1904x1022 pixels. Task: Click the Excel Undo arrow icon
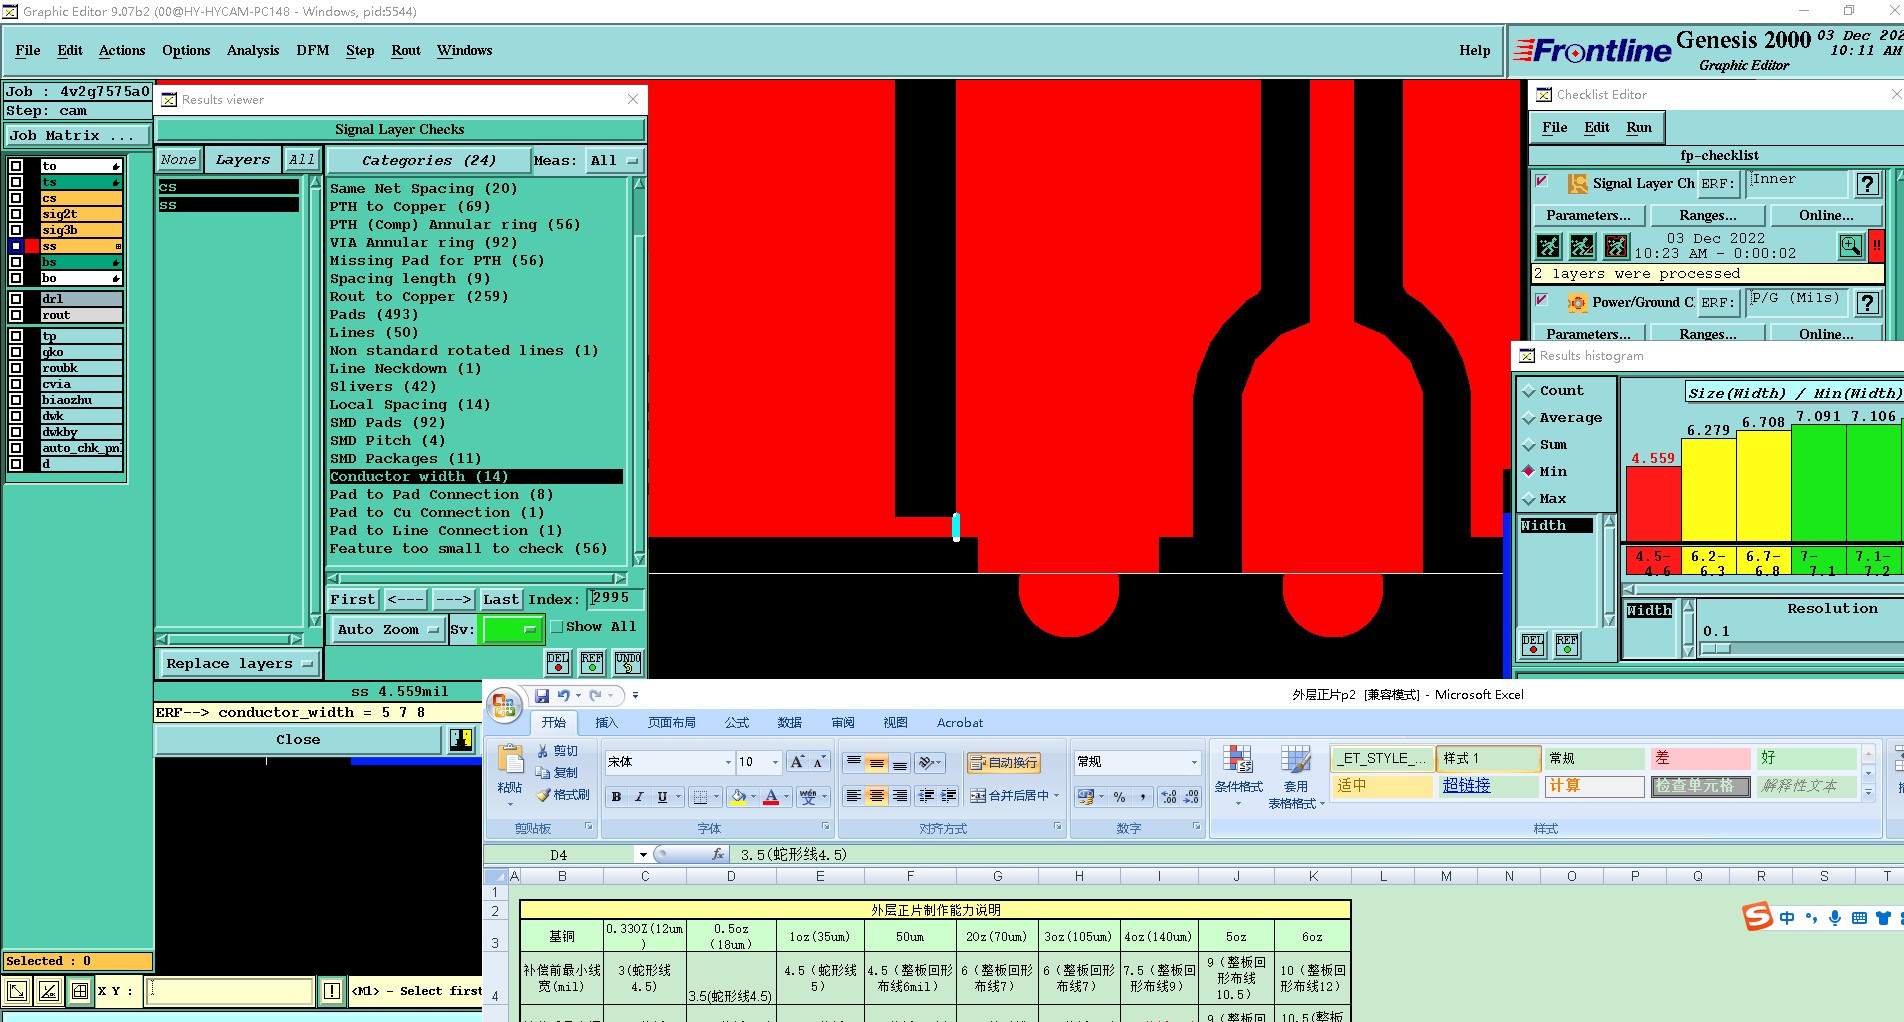pyautogui.click(x=563, y=695)
